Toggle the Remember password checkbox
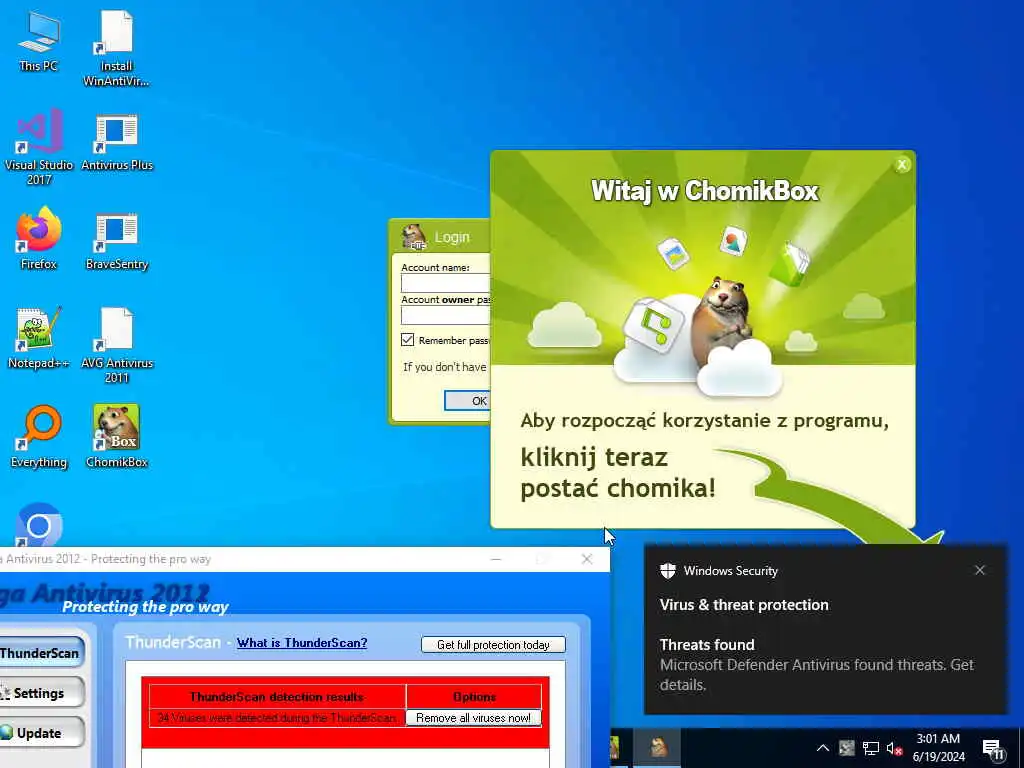 408,340
